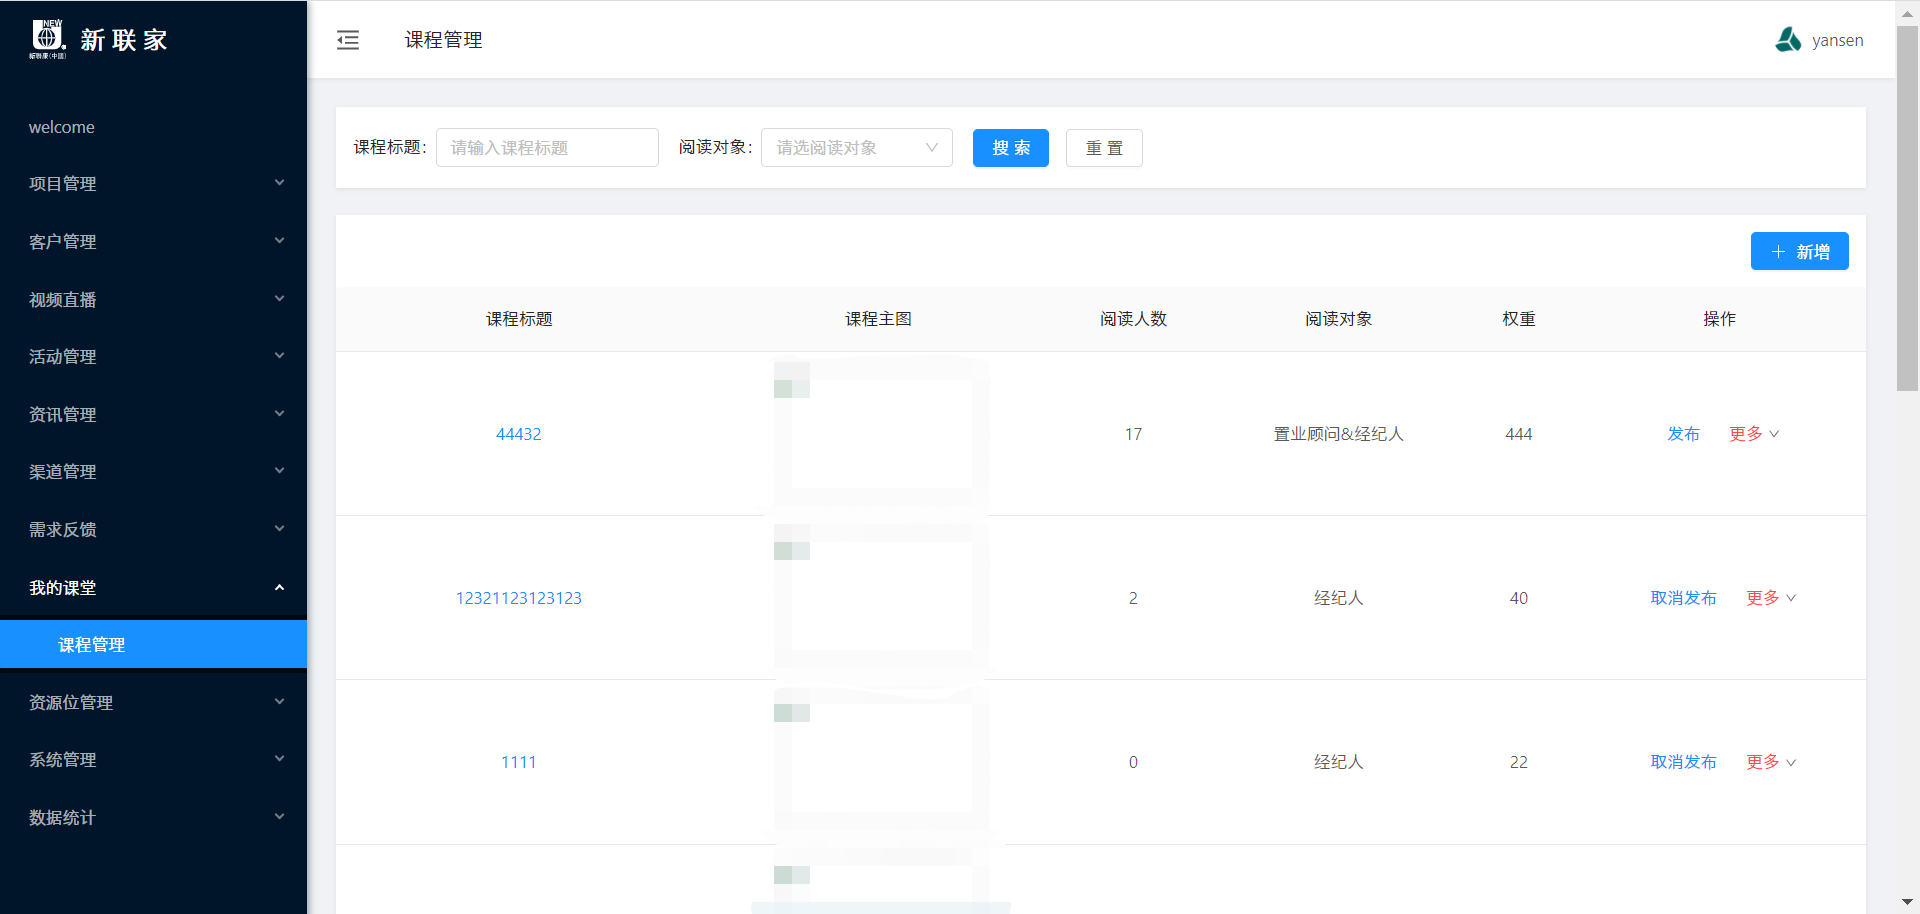Image resolution: width=1920 pixels, height=914 pixels.
Task: Click the 置业顾问&经纪人 cell
Action: [x=1338, y=434]
